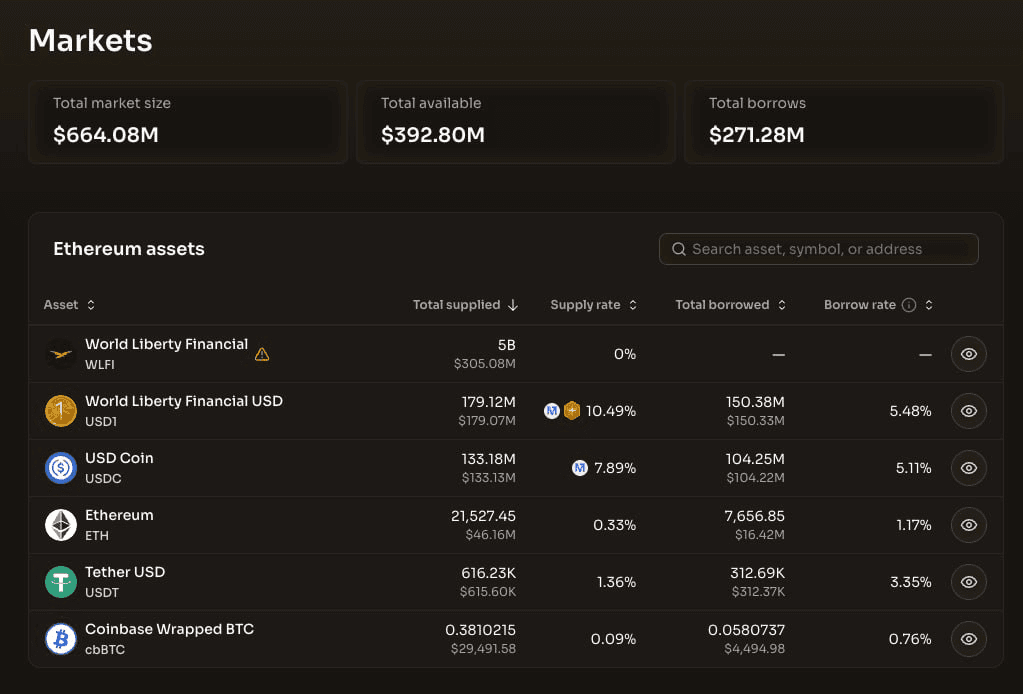View USD1 market details eye icon
1023x694 pixels.
tap(968, 411)
